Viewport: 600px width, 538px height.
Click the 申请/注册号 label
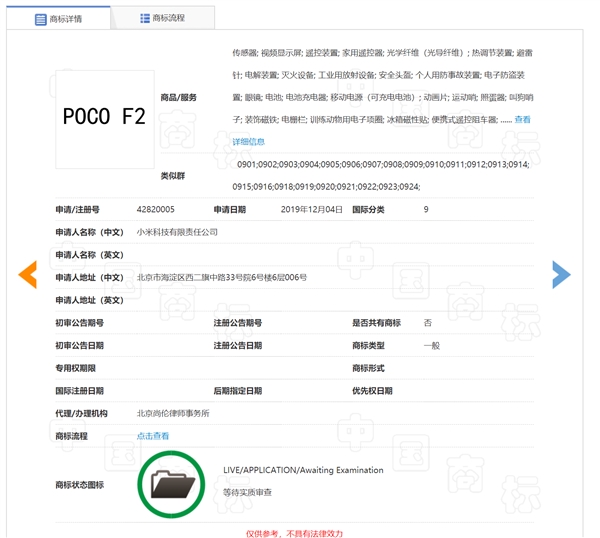click(x=77, y=210)
